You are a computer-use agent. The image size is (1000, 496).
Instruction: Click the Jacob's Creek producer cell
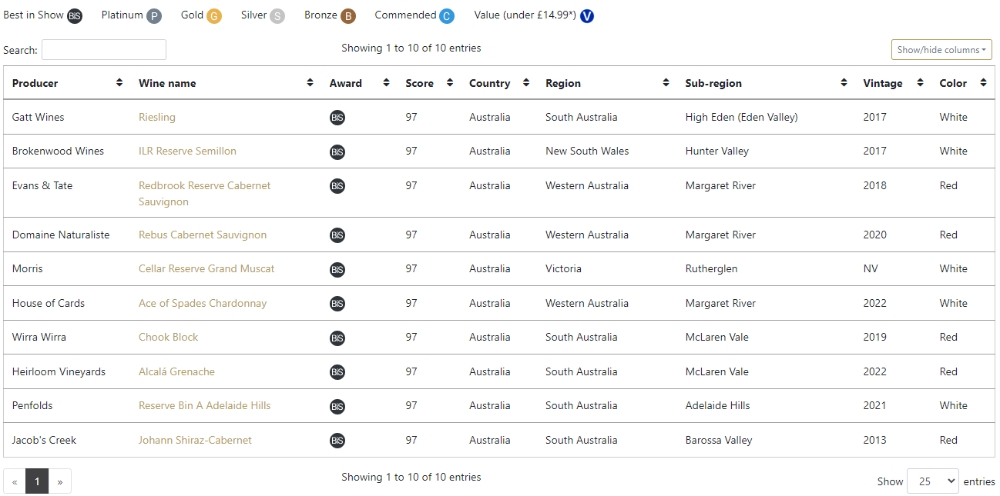[x=44, y=440]
